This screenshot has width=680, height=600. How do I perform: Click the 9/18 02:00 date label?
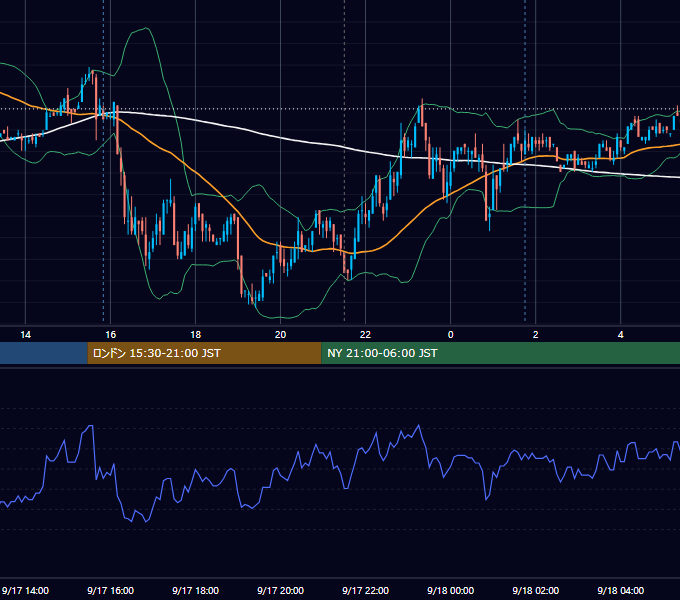pyautogui.click(x=536, y=590)
